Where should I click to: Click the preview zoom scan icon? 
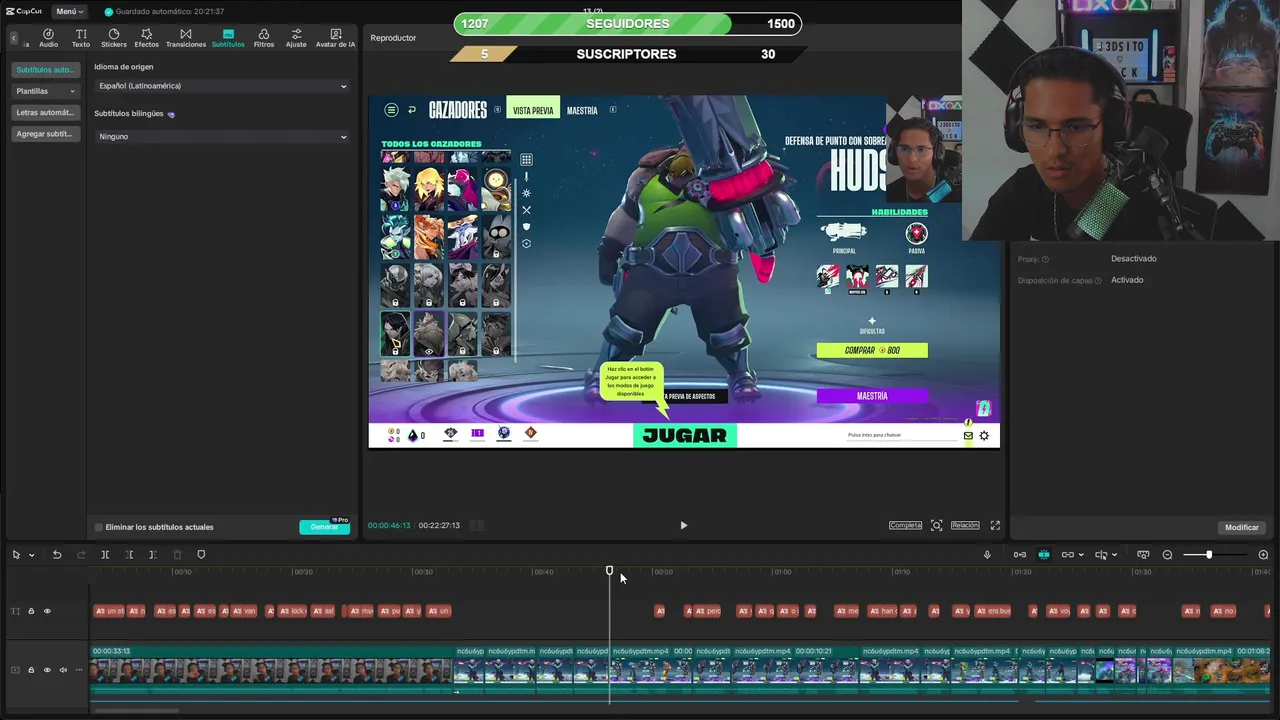coord(937,525)
